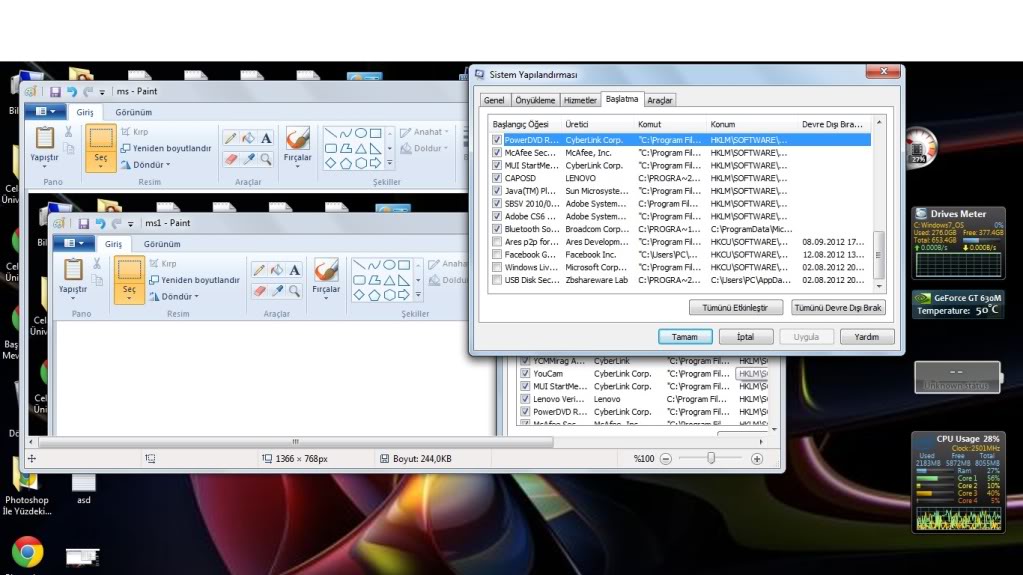
Task: Choose the Curve shape in ms - Paint
Action: point(346,133)
